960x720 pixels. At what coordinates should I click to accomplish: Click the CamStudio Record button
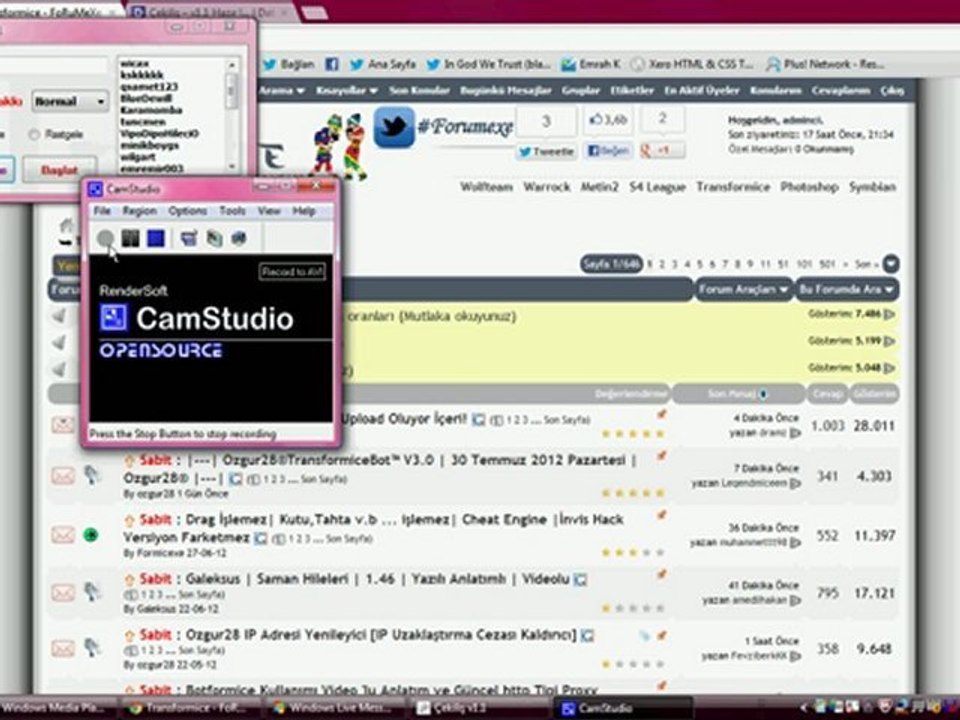coord(105,238)
